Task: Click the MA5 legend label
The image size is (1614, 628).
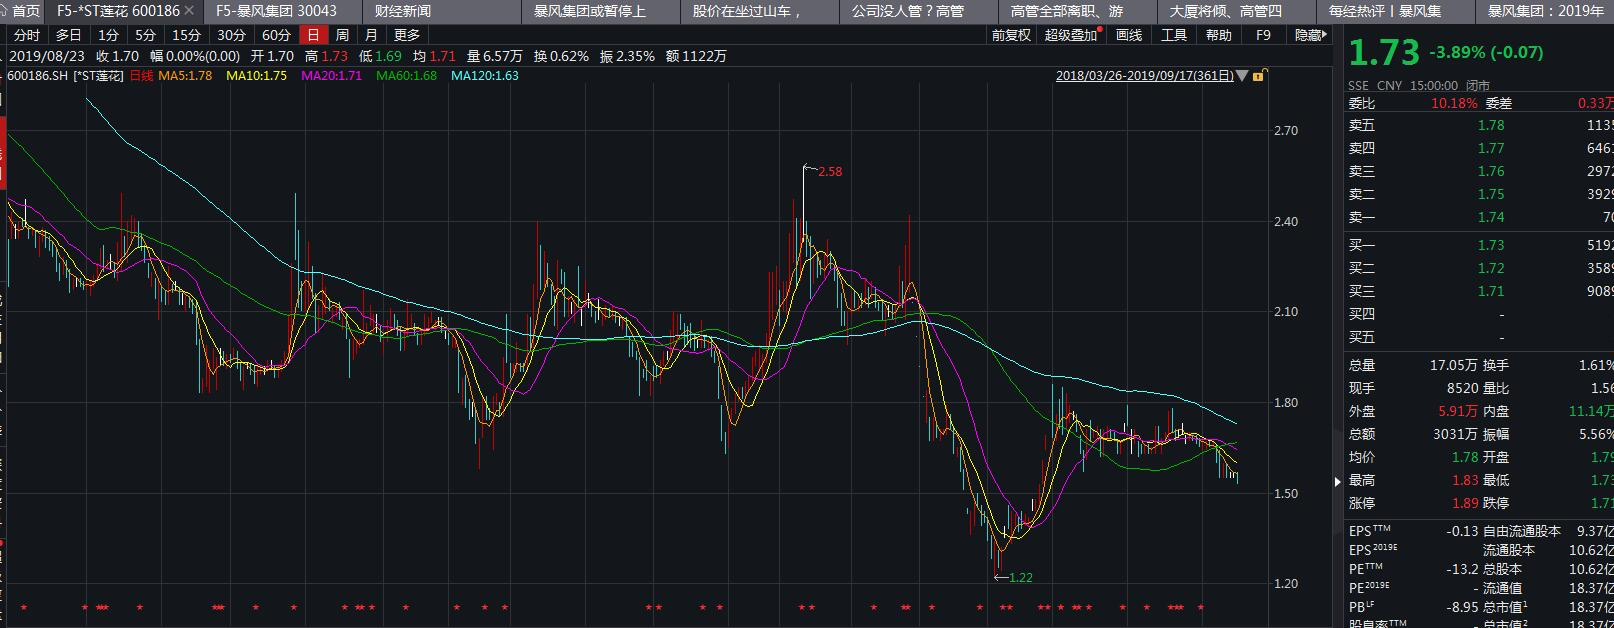Action: [x=185, y=76]
